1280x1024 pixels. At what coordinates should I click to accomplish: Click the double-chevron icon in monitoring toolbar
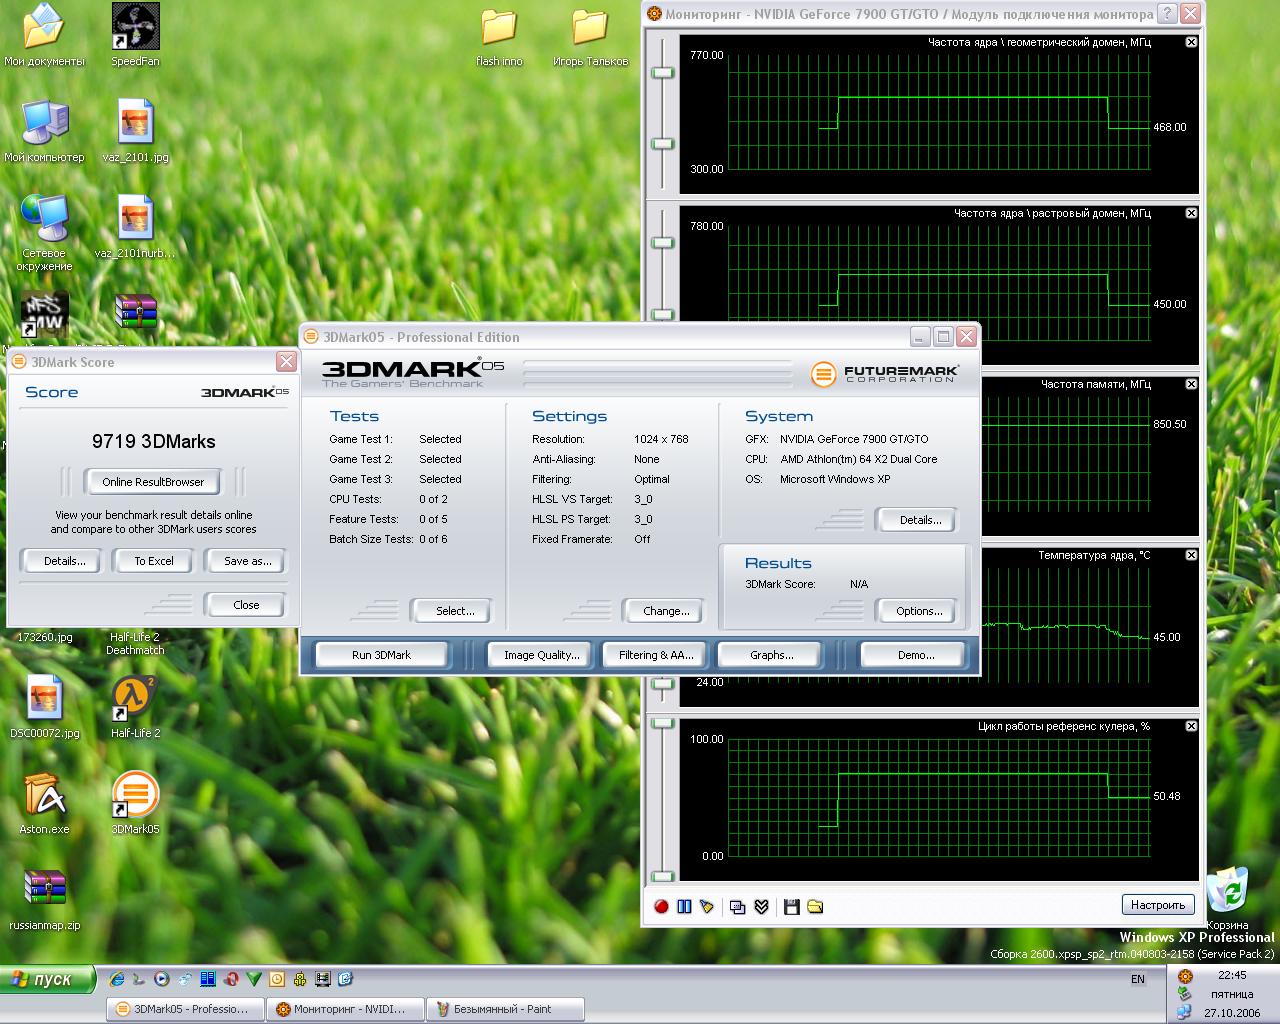pyautogui.click(x=761, y=906)
